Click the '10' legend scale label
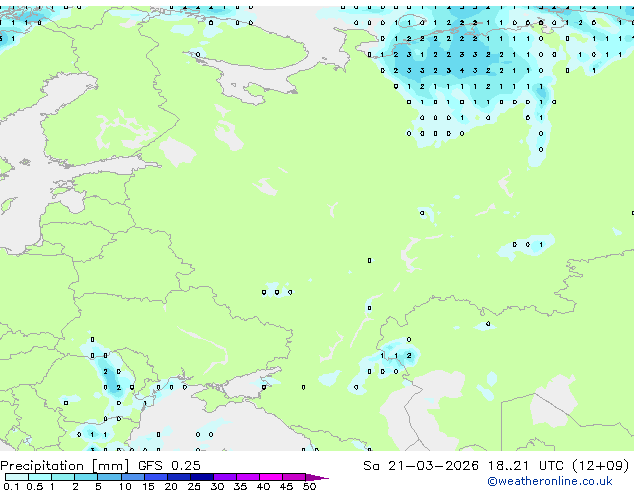 [125, 486]
